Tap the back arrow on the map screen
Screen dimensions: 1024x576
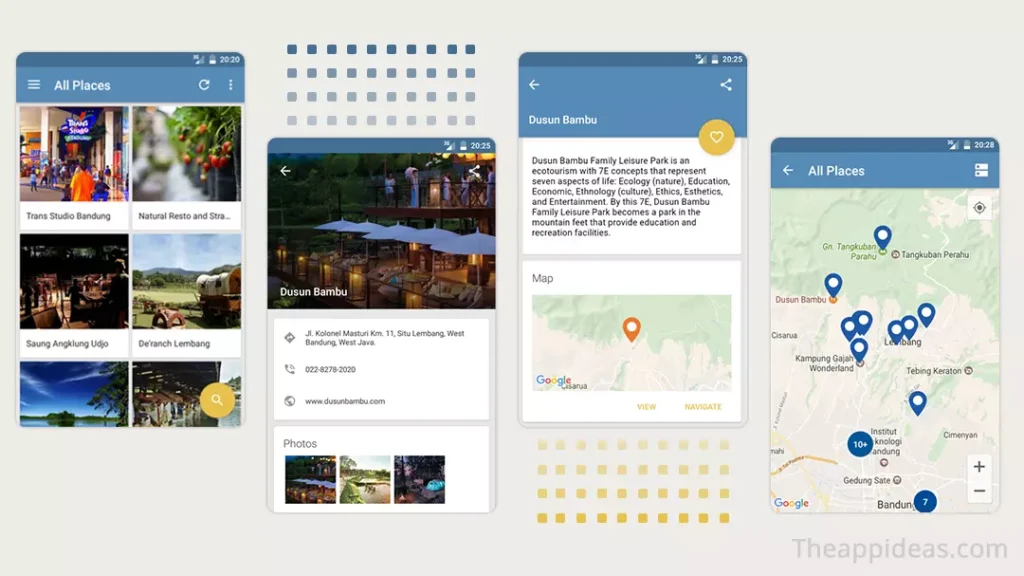pyautogui.click(x=788, y=170)
